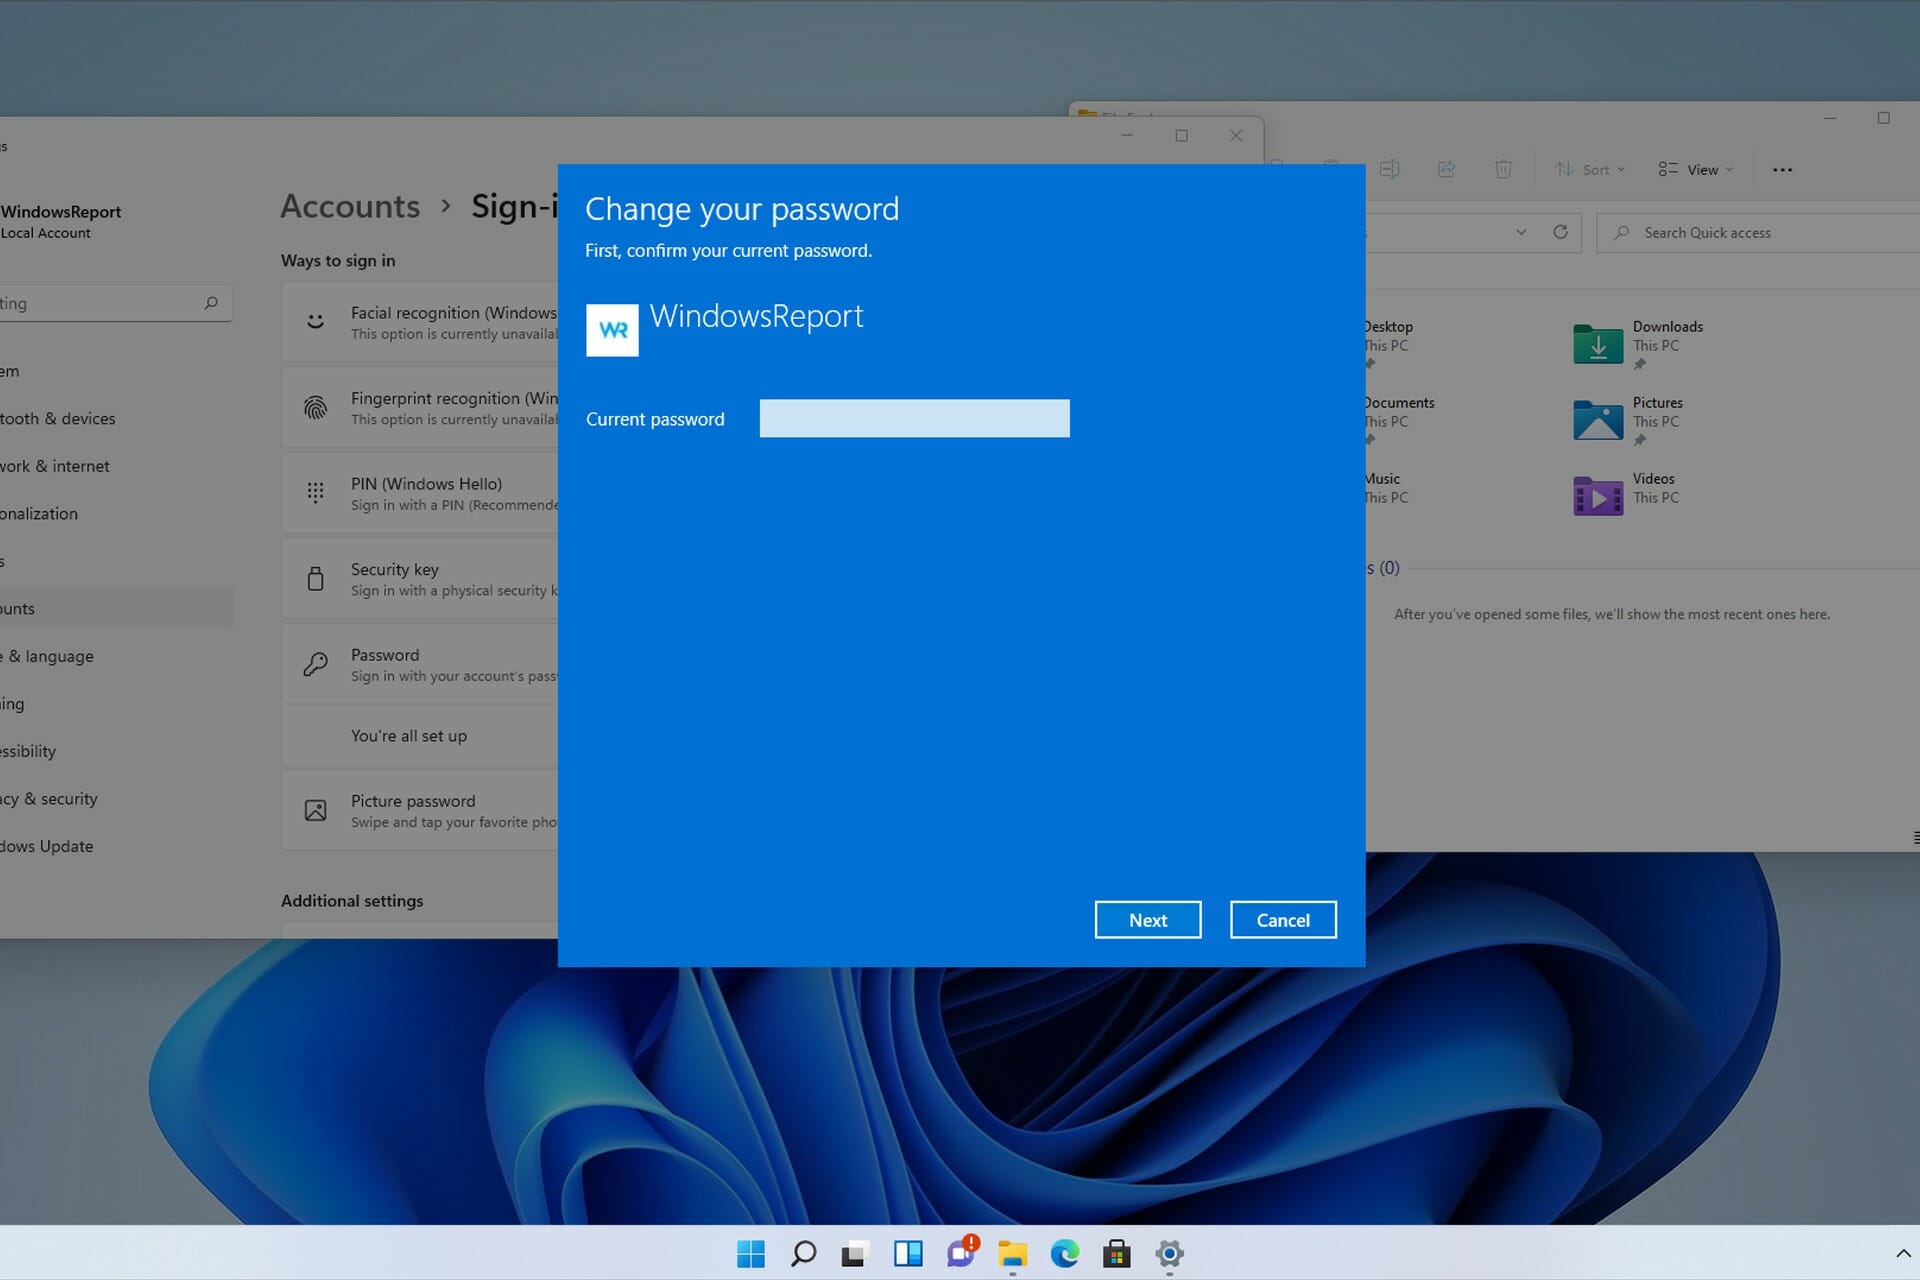Open Windows Search from taskbar
1920x1280 pixels.
click(x=803, y=1253)
